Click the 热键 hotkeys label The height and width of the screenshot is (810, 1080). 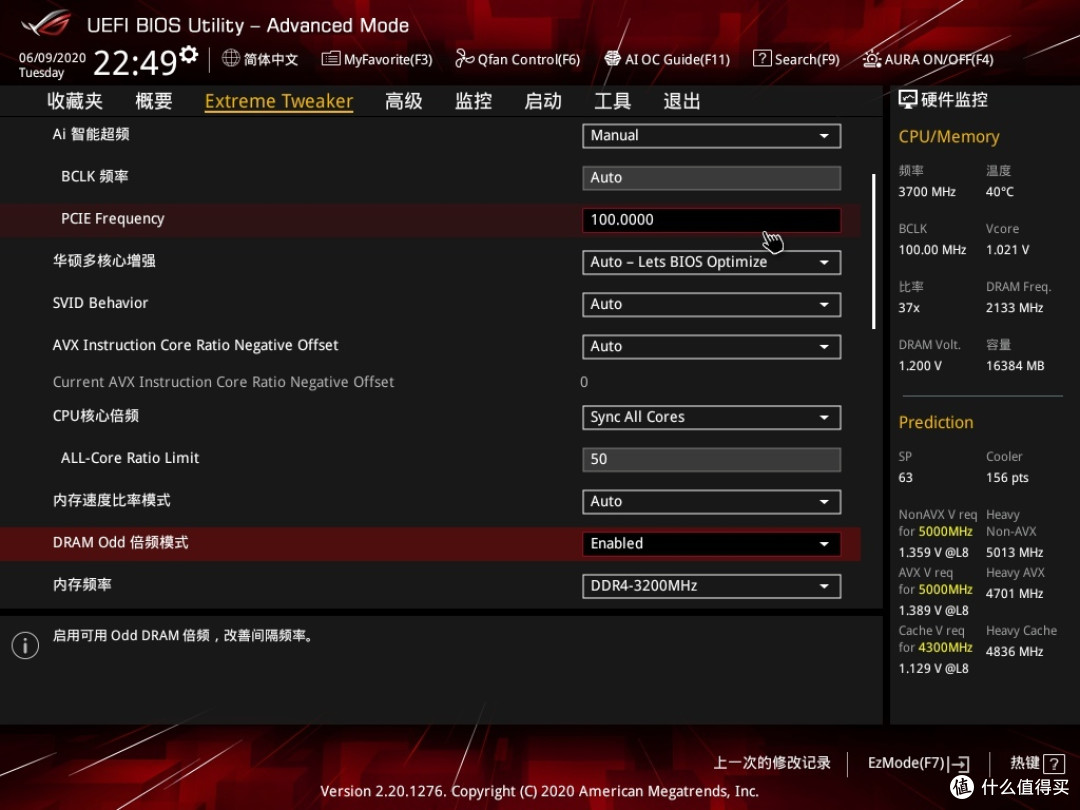pos(1024,762)
